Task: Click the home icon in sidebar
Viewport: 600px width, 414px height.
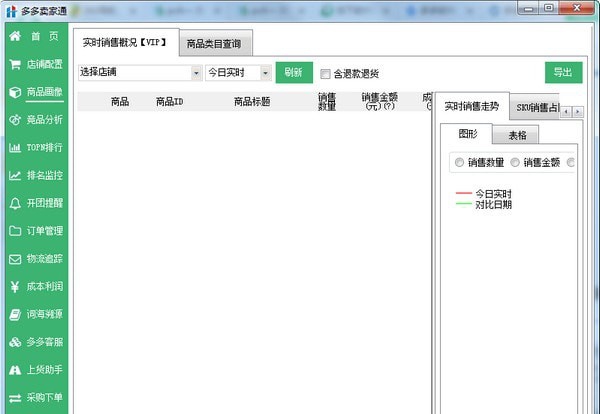Action: (15, 36)
